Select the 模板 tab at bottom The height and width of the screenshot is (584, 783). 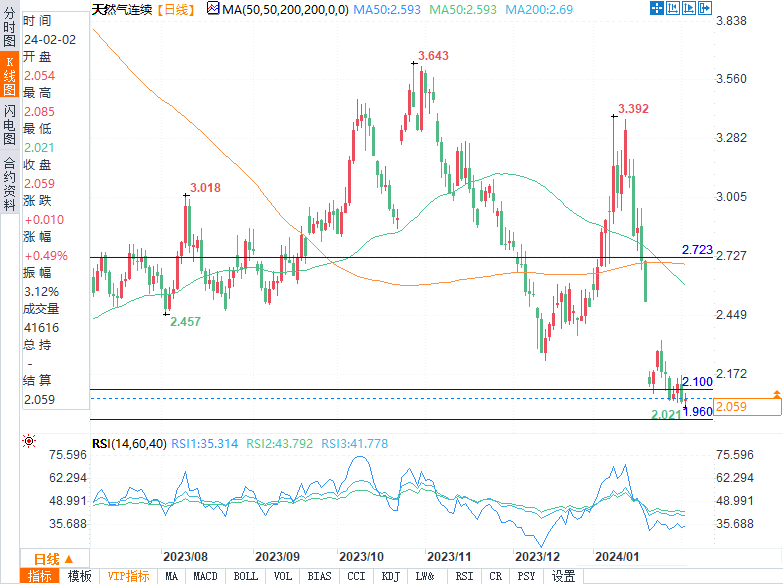[x=80, y=576]
